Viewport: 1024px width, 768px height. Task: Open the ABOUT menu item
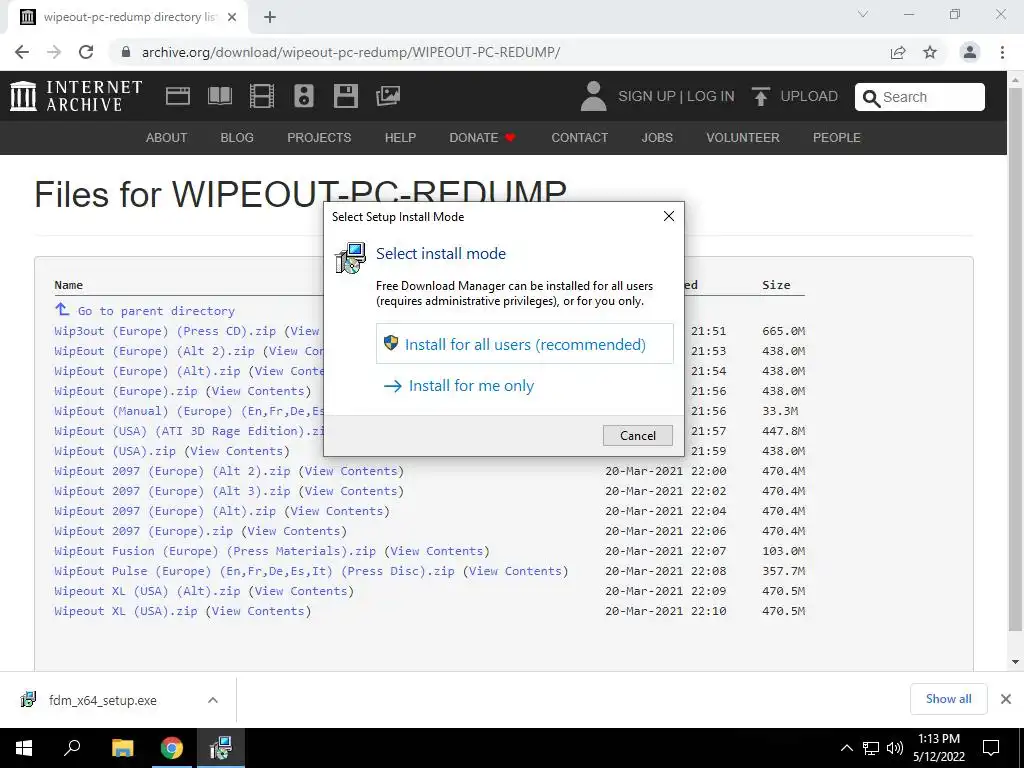(x=166, y=138)
